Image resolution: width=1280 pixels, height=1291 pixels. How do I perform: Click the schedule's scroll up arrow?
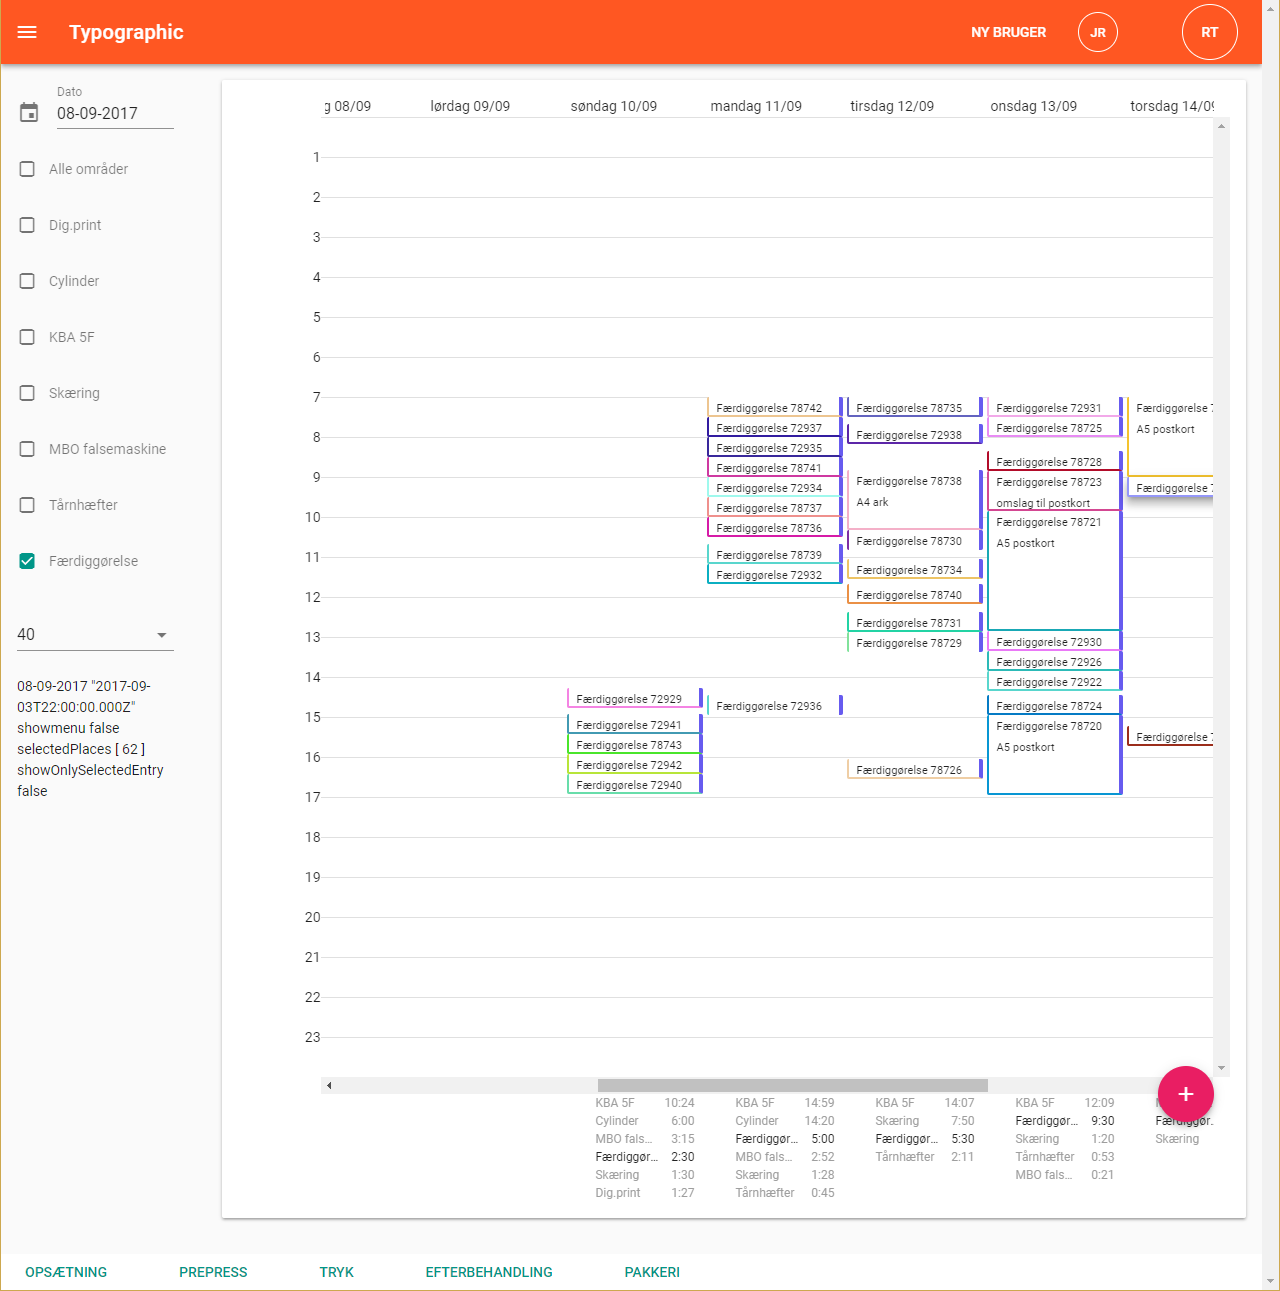tap(1221, 126)
